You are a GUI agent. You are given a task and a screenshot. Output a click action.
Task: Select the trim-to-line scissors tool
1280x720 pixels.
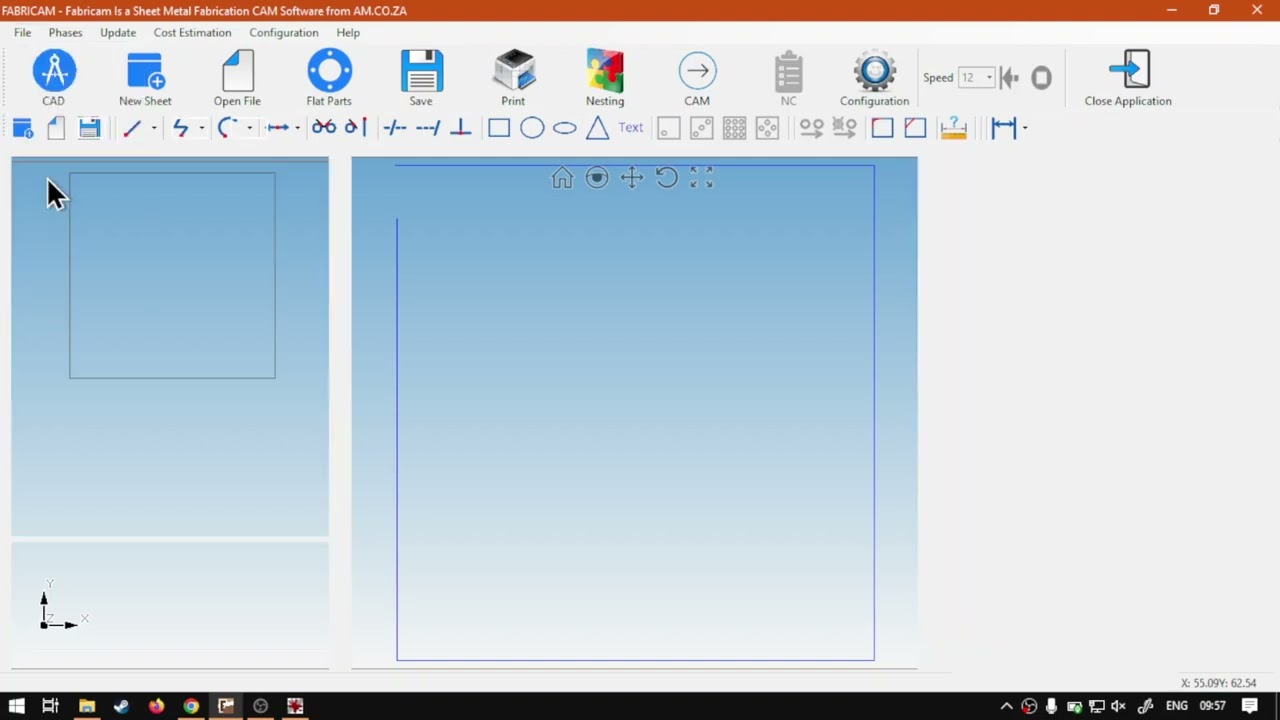tap(356, 127)
